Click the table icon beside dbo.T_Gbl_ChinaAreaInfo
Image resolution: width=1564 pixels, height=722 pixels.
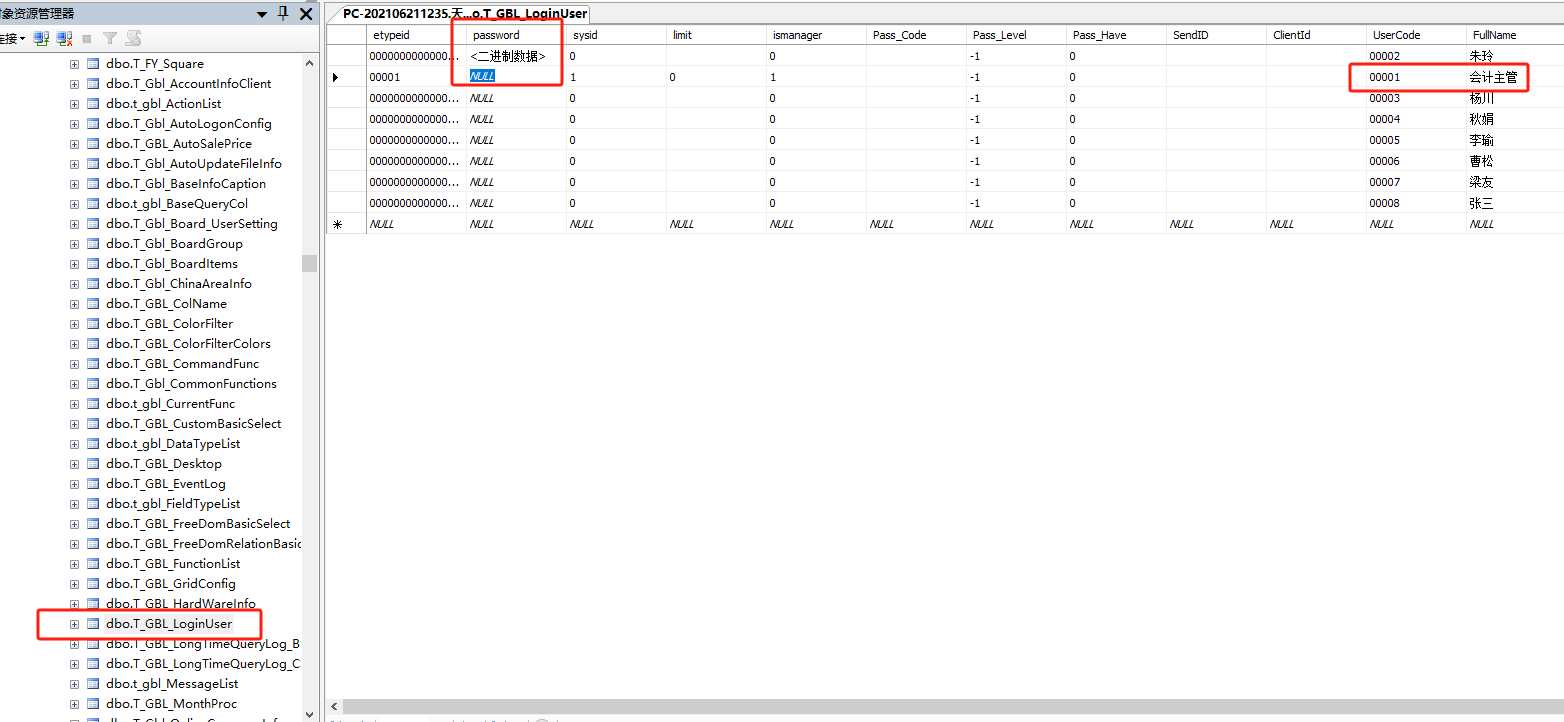pos(93,284)
